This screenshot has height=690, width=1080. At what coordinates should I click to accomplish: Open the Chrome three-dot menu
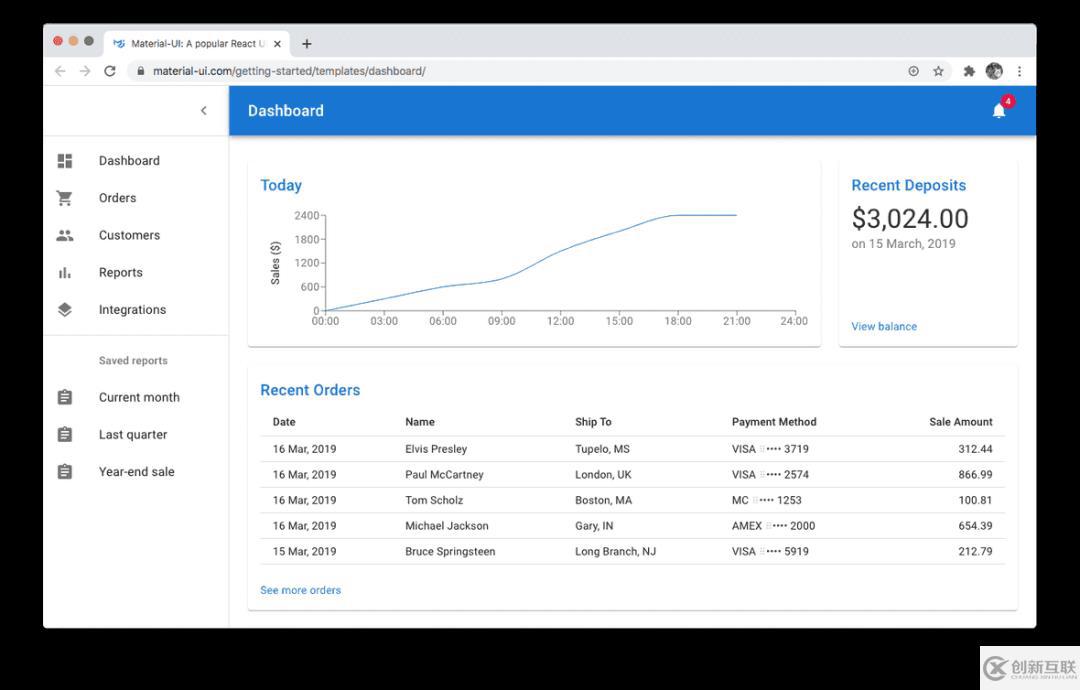[1019, 71]
